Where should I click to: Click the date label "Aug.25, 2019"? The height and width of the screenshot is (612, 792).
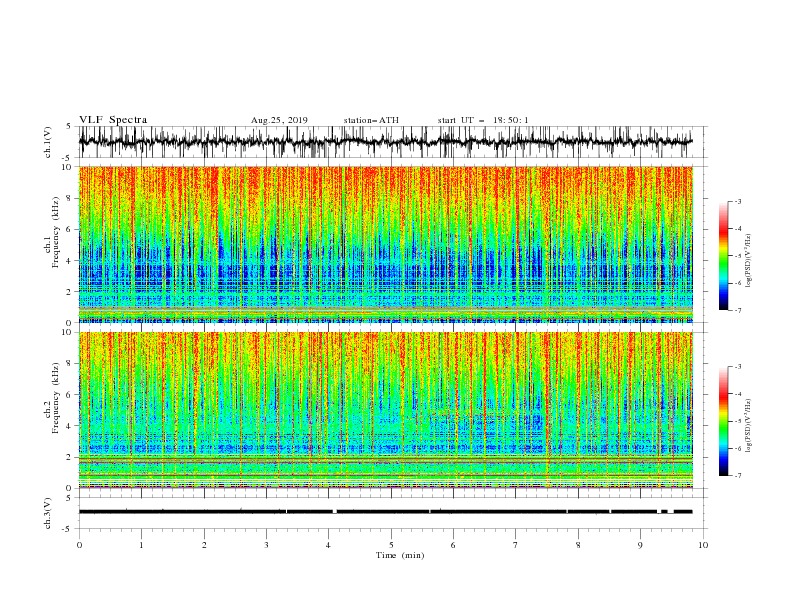point(279,120)
